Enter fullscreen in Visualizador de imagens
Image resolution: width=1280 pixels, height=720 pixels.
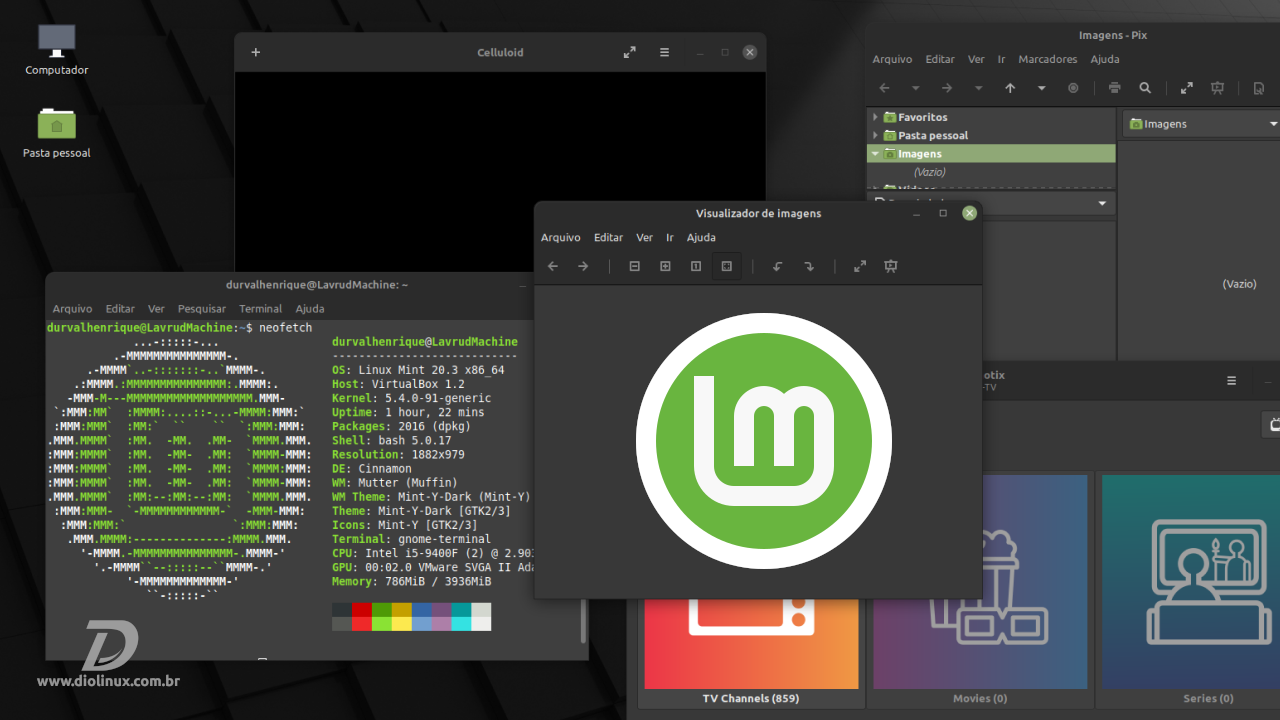coord(860,266)
